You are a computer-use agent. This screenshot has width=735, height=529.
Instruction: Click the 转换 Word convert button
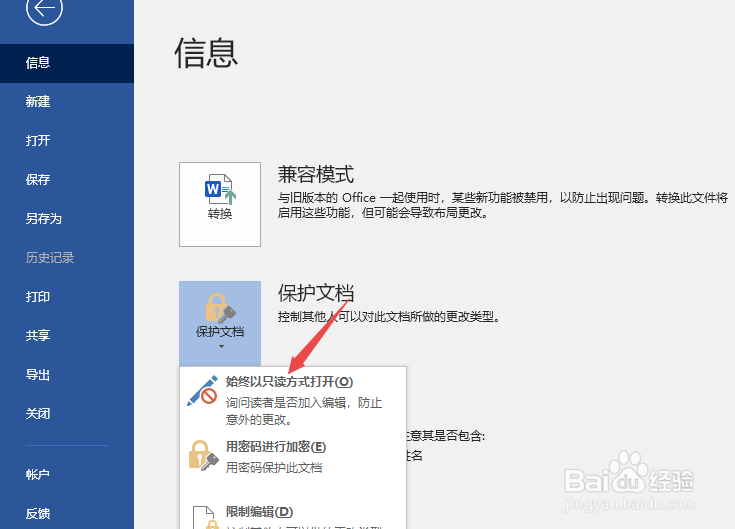pyautogui.click(x=220, y=204)
